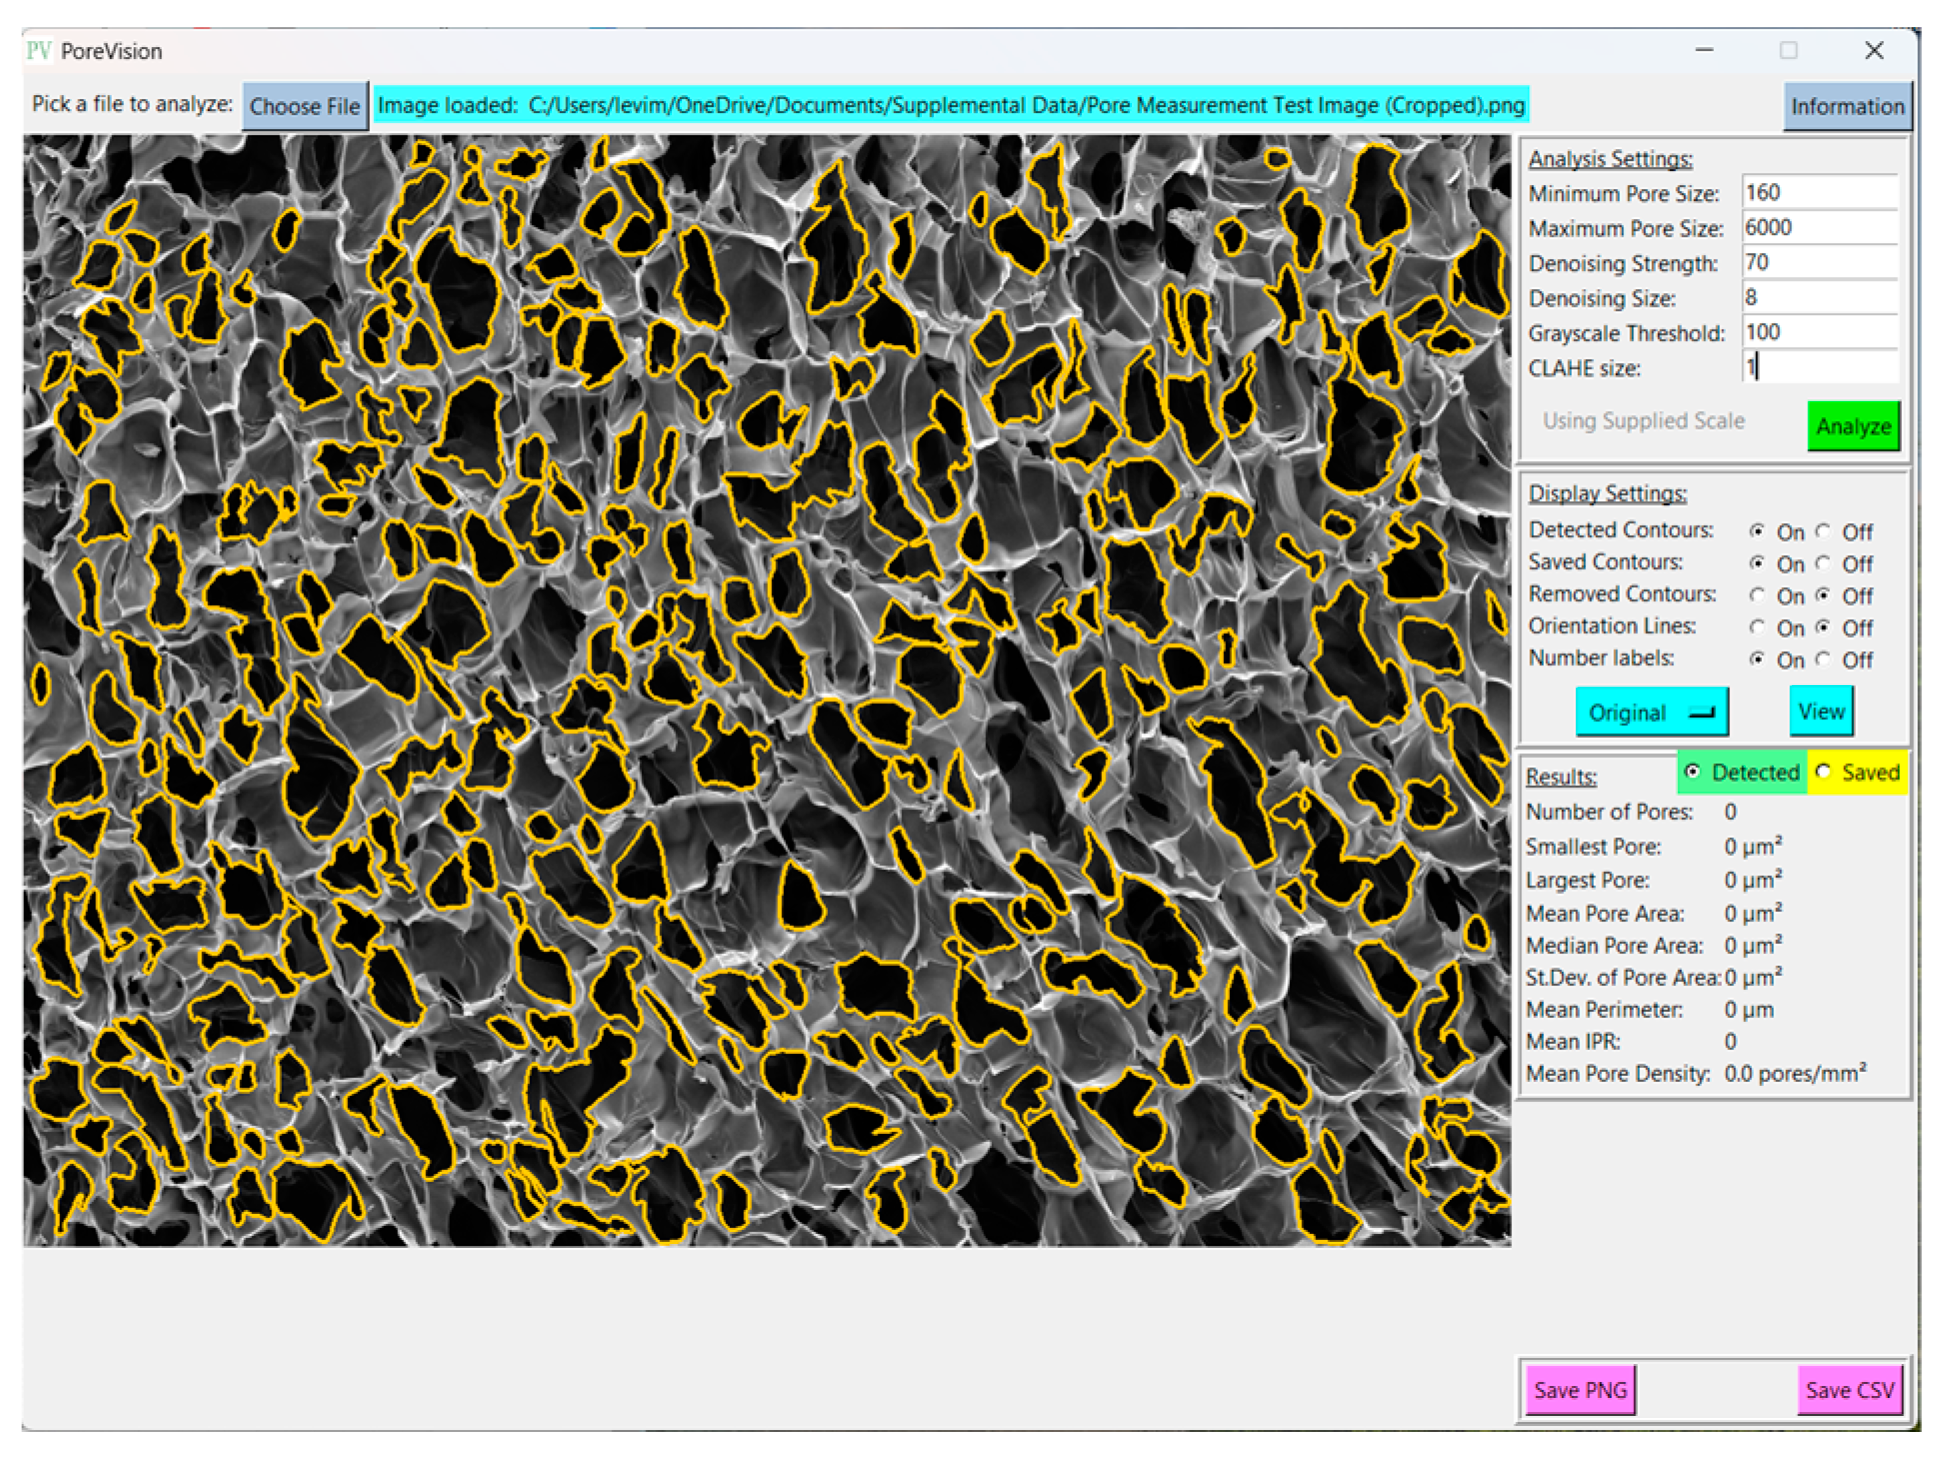Click the Save PNG button
This screenshot has height=1460, width=1950.
click(x=1580, y=1390)
